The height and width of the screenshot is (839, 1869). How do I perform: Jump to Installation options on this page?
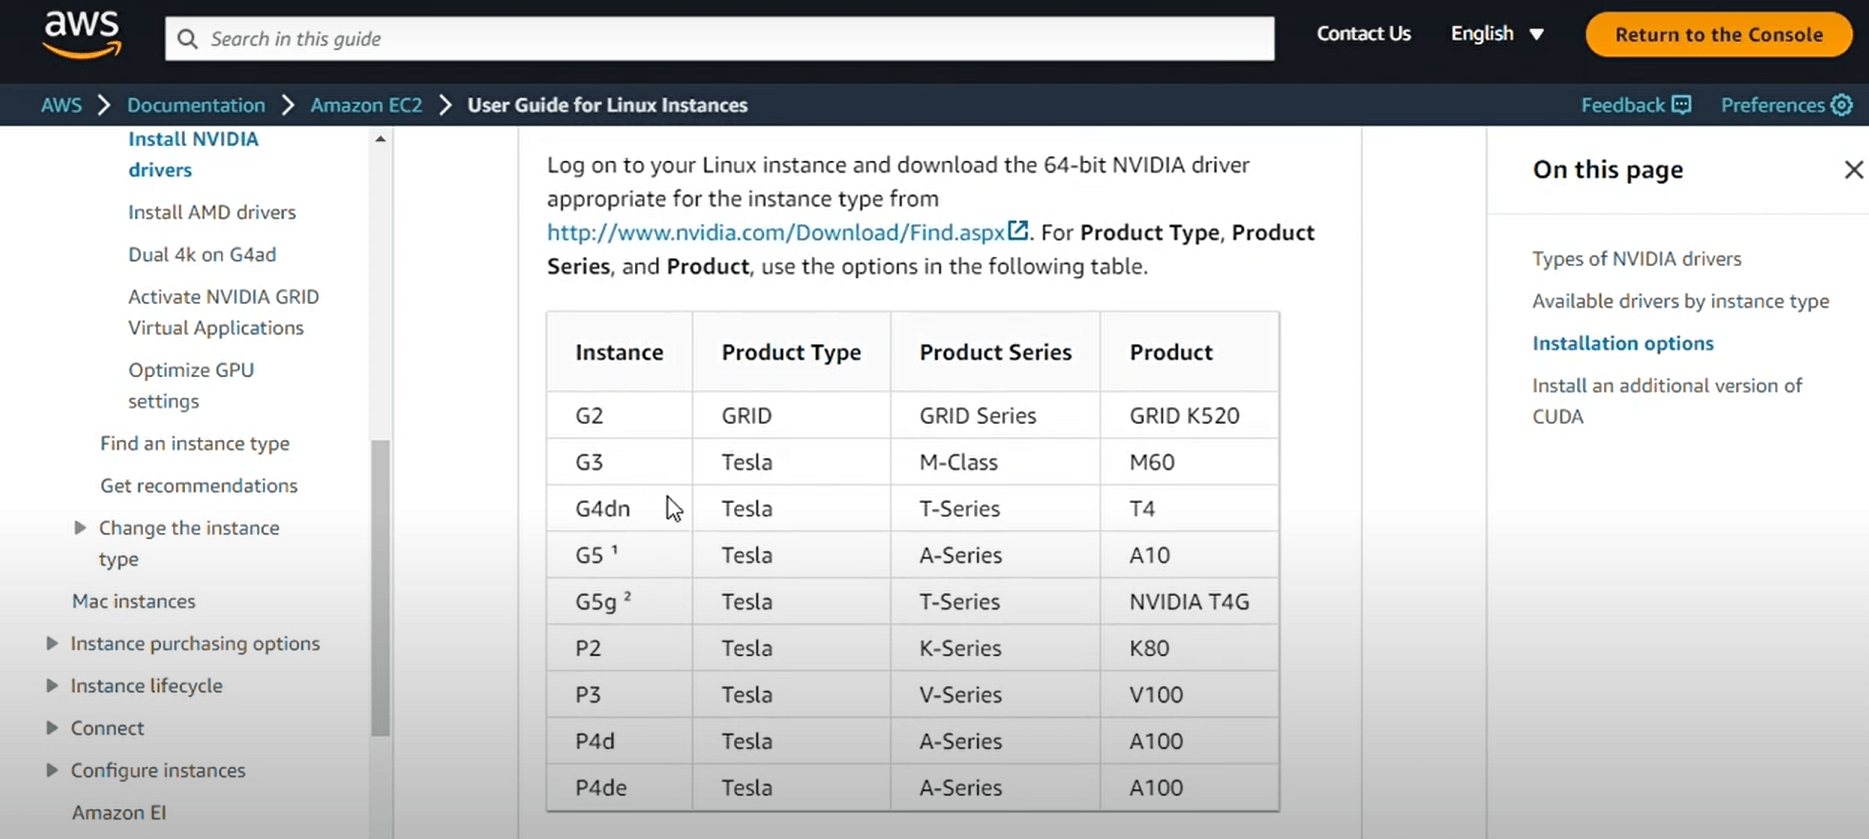1623,343
